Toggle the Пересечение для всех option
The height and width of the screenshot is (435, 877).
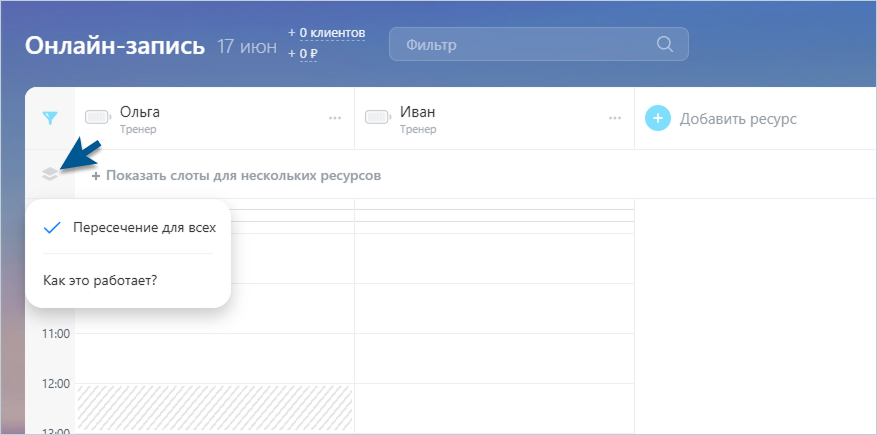tap(129, 228)
